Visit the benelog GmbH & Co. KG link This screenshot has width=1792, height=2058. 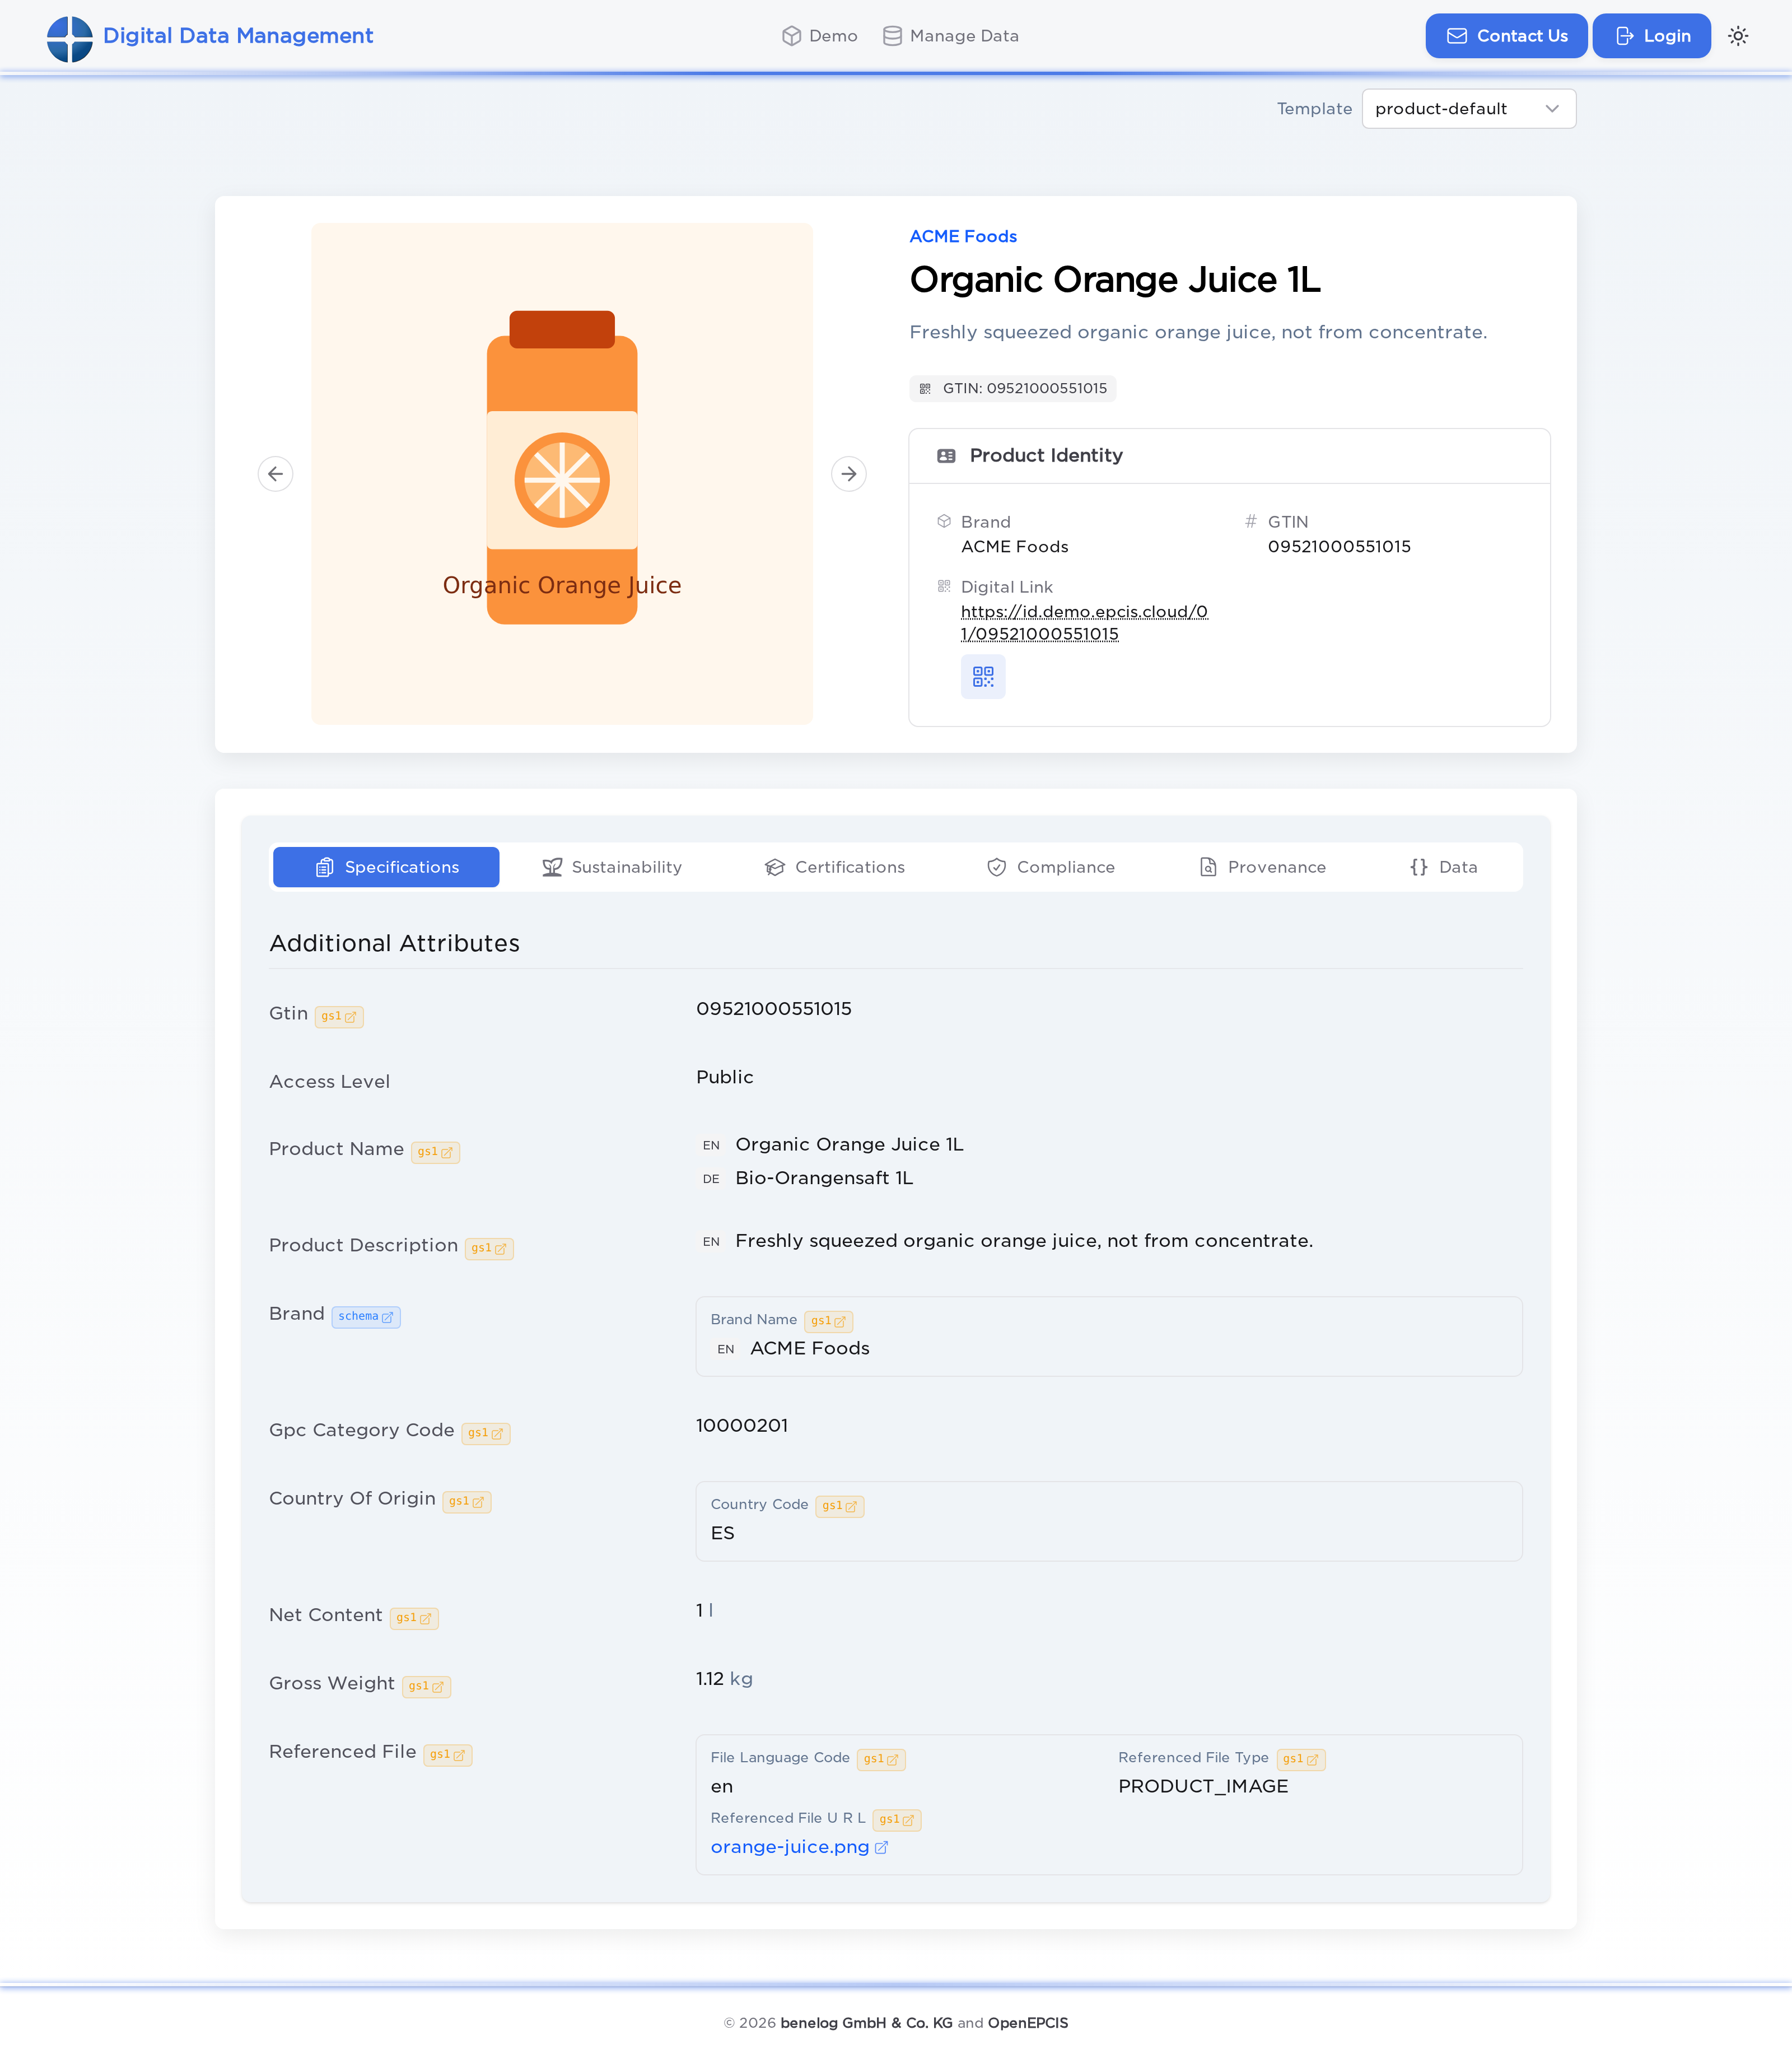pos(866,2023)
